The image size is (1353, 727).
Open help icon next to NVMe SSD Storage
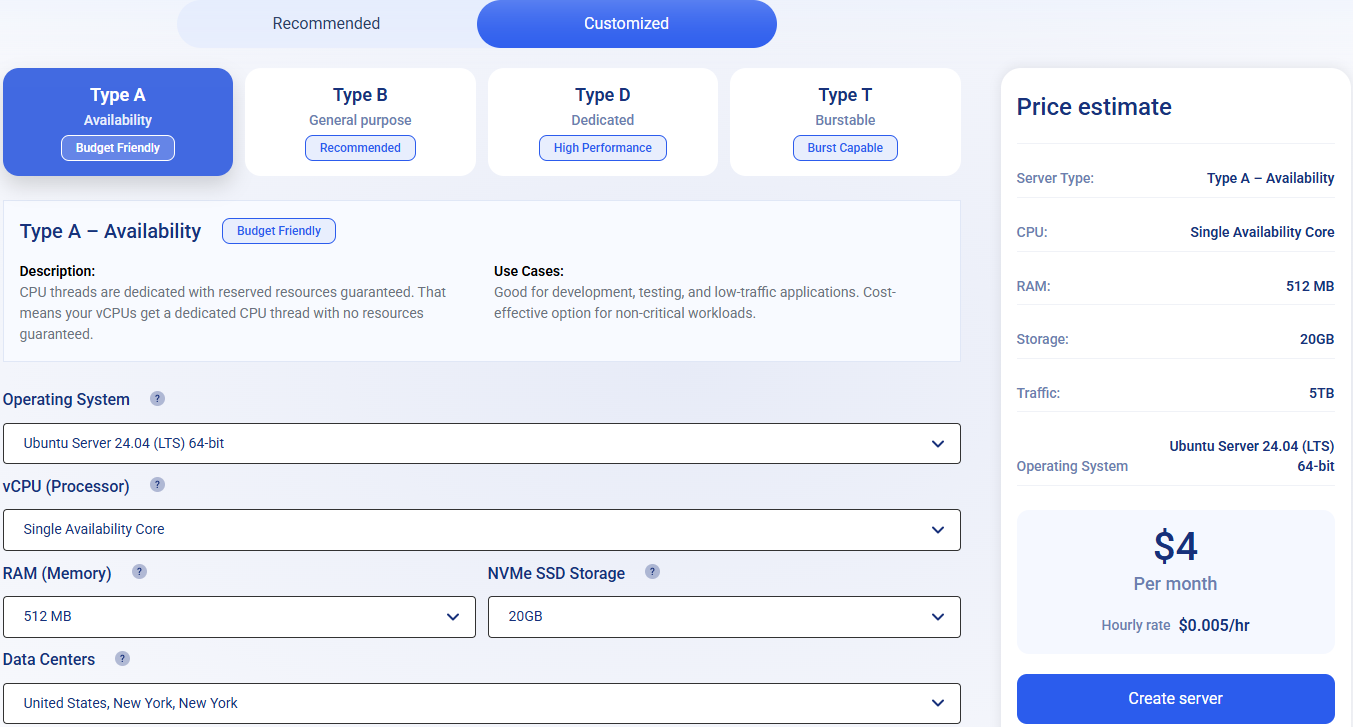(x=652, y=572)
